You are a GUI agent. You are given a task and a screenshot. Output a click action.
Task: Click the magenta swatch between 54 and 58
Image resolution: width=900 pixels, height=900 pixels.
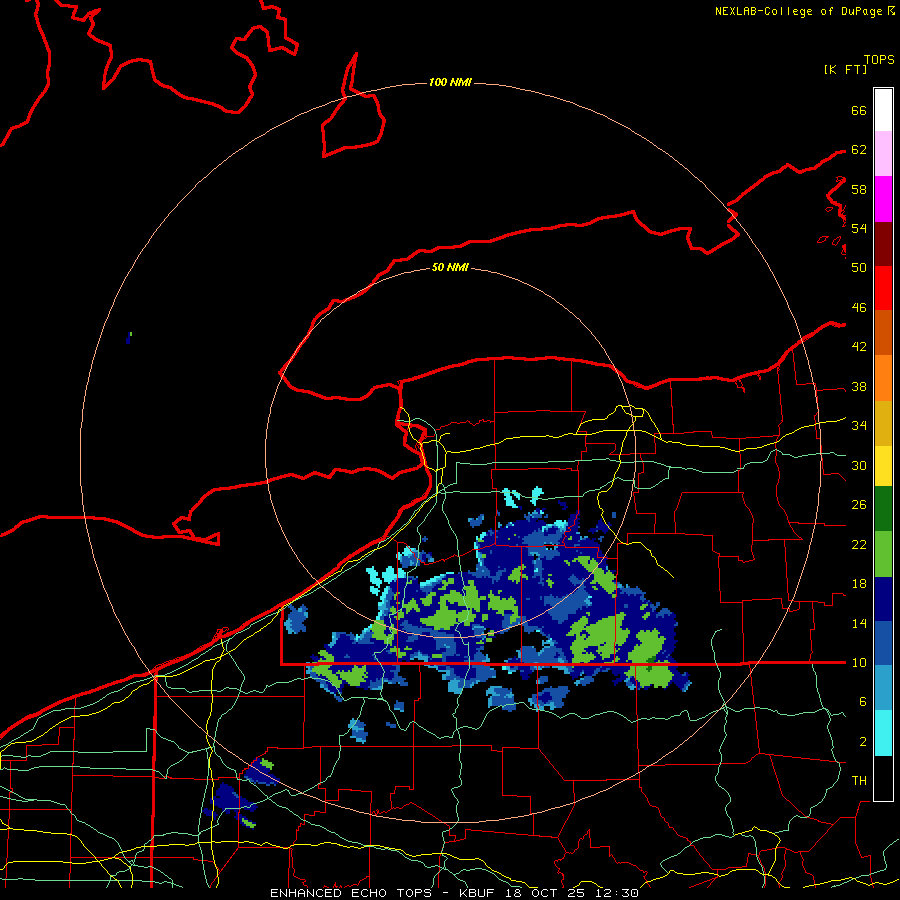click(883, 199)
